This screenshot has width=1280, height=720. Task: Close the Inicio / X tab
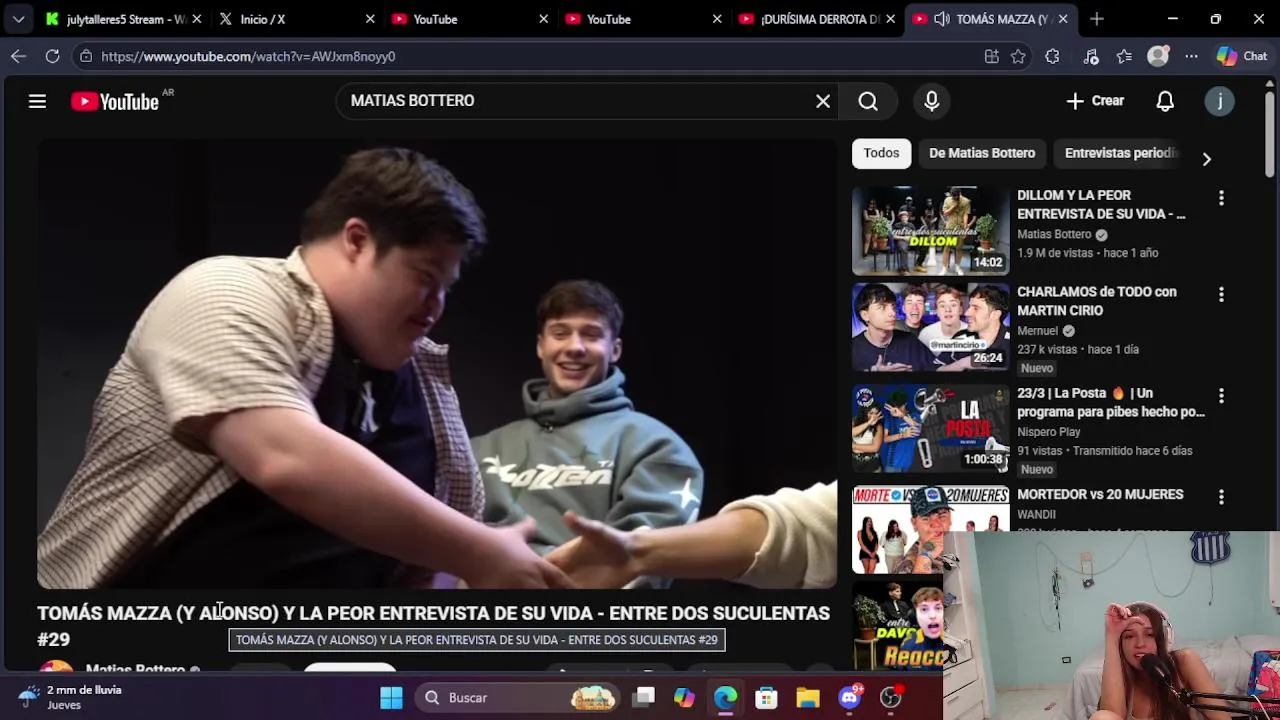[370, 19]
